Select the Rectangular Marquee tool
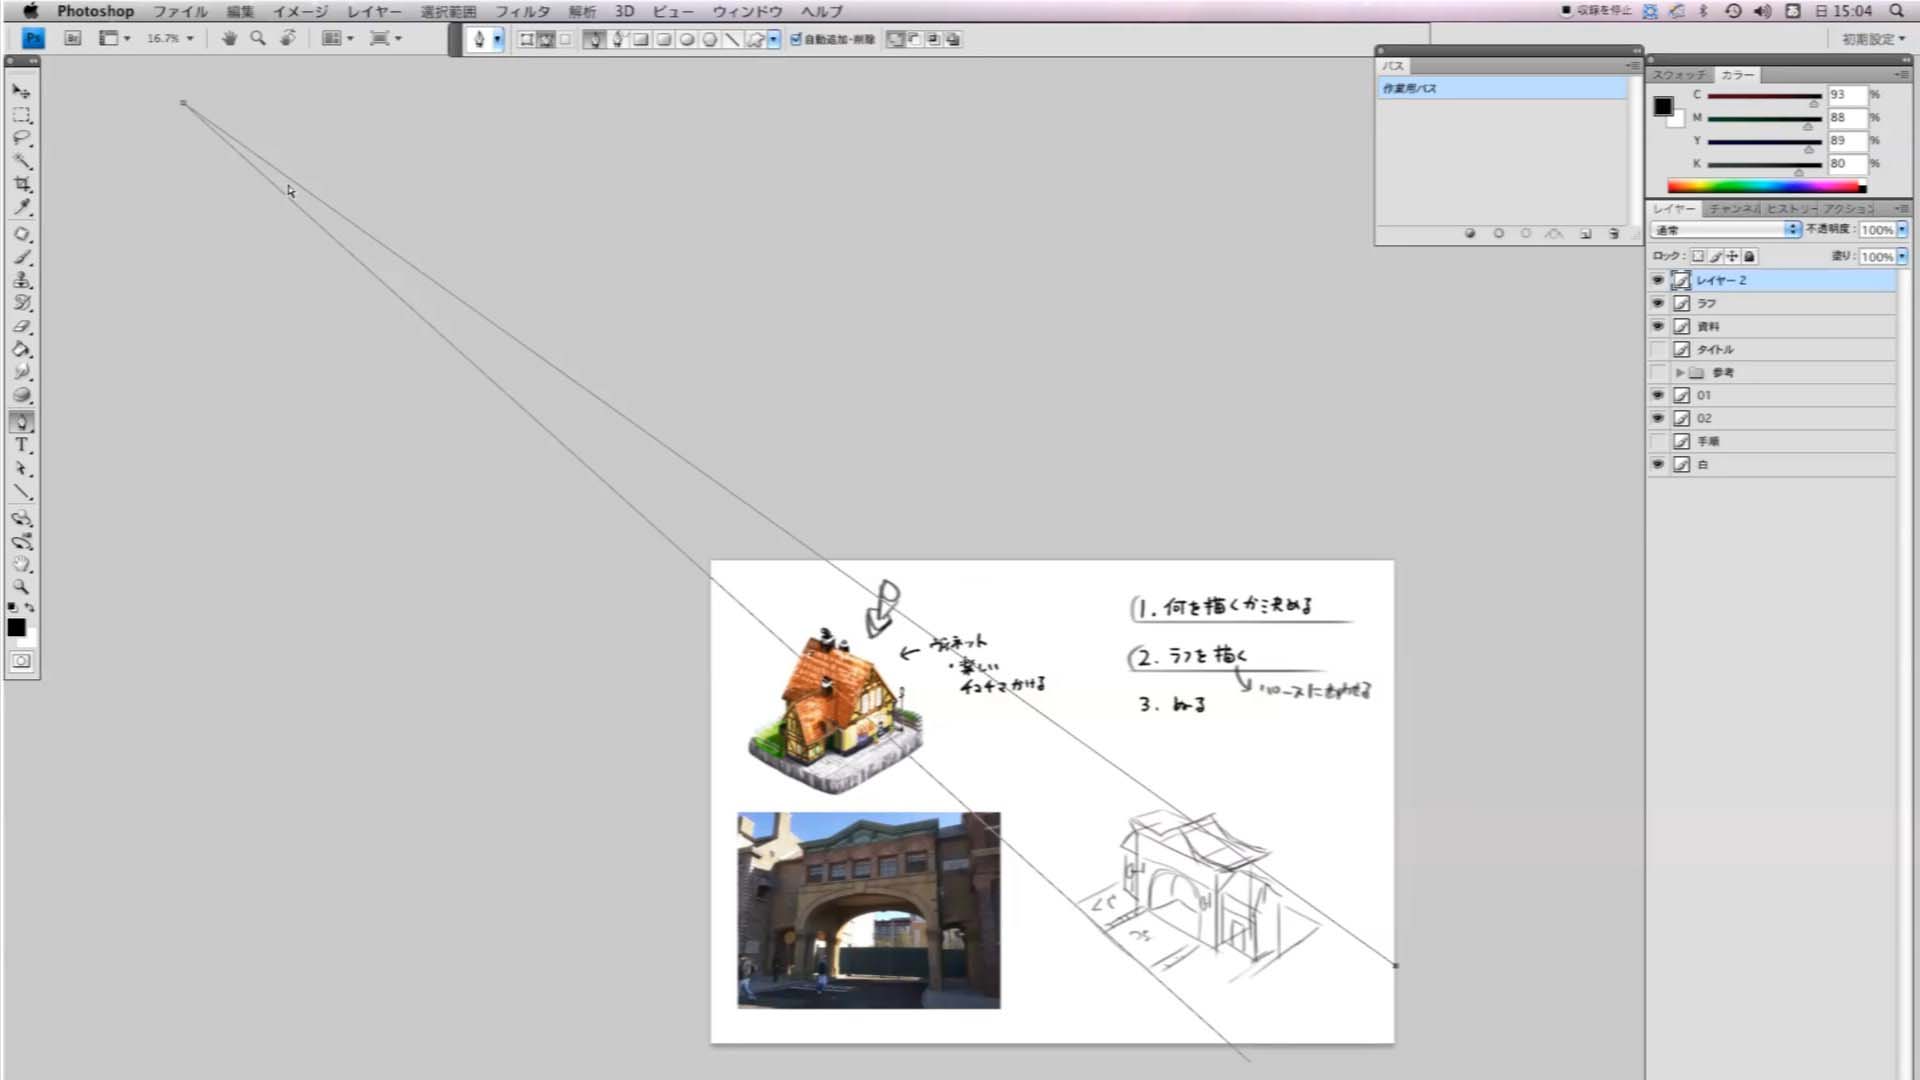The image size is (1920, 1080). tap(21, 115)
